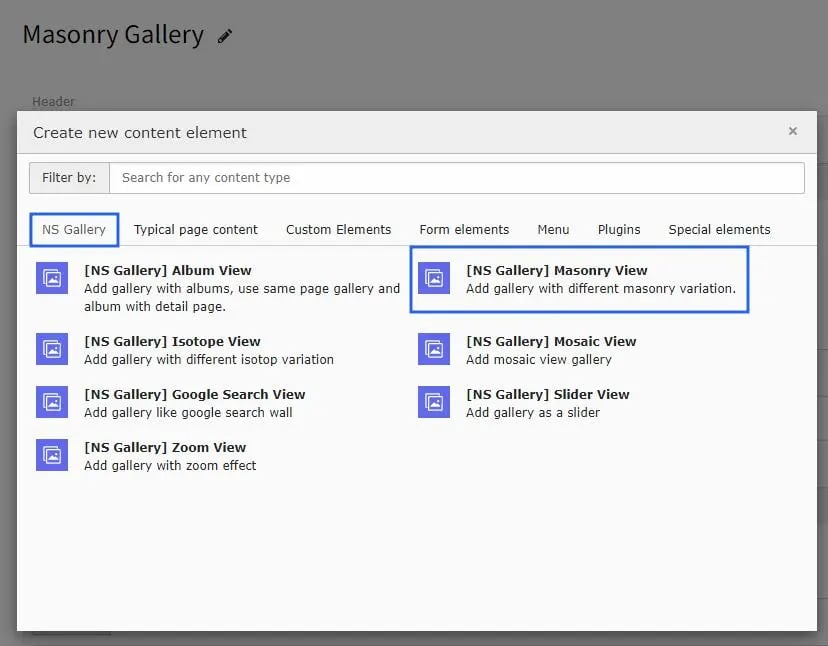This screenshot has height=646, width=828.
Task: Click 'Add gallery as a slider' description
Action: coord(533,413)
